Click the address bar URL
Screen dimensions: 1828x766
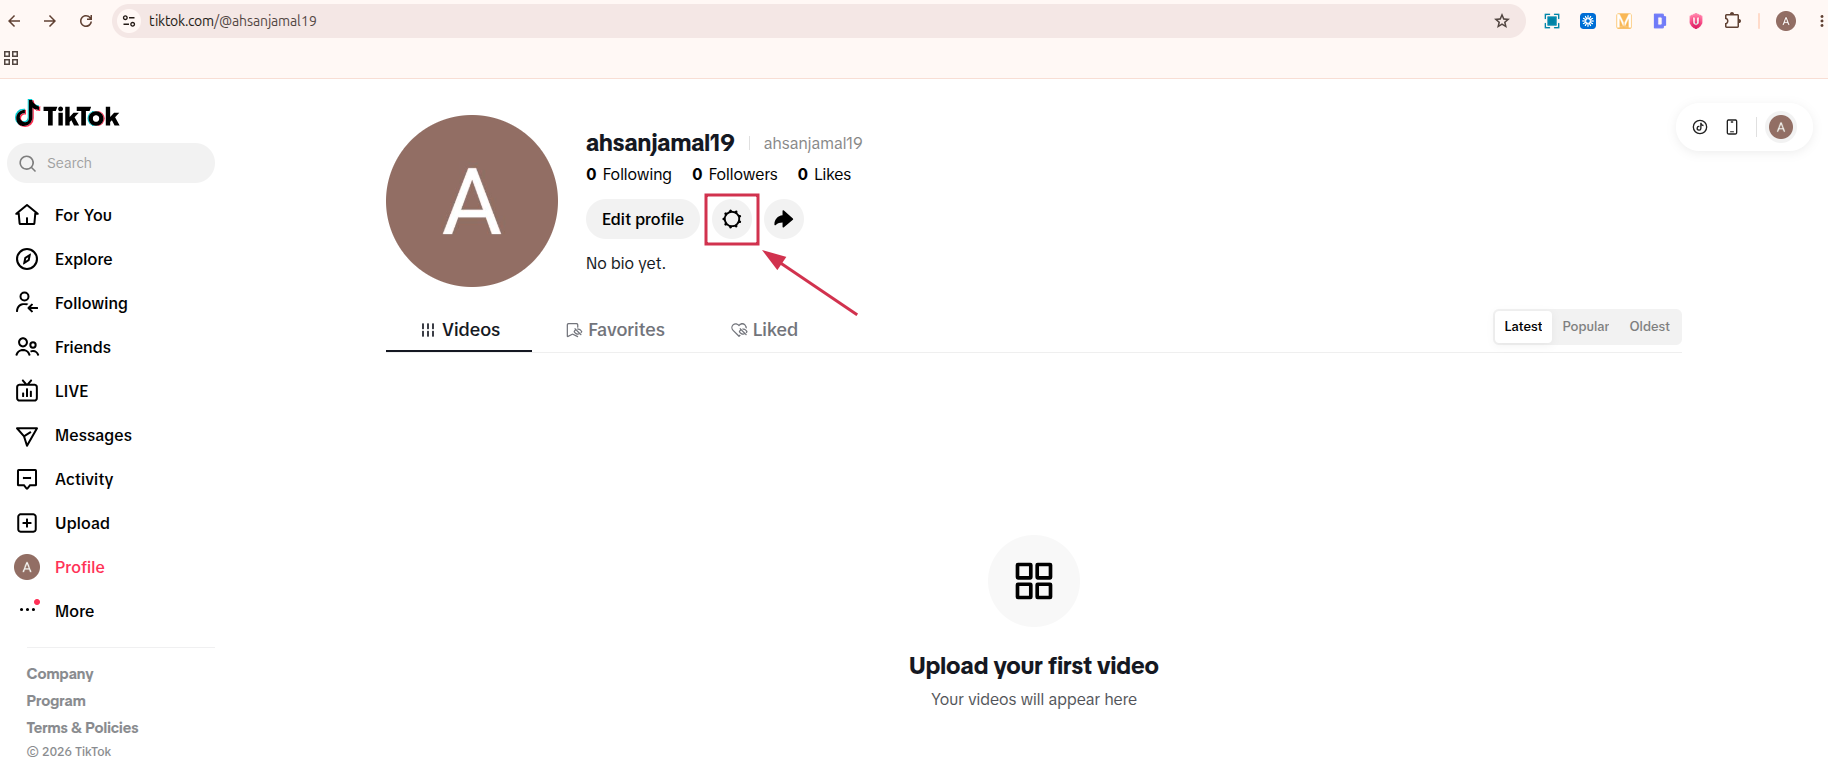pos(233,21)
